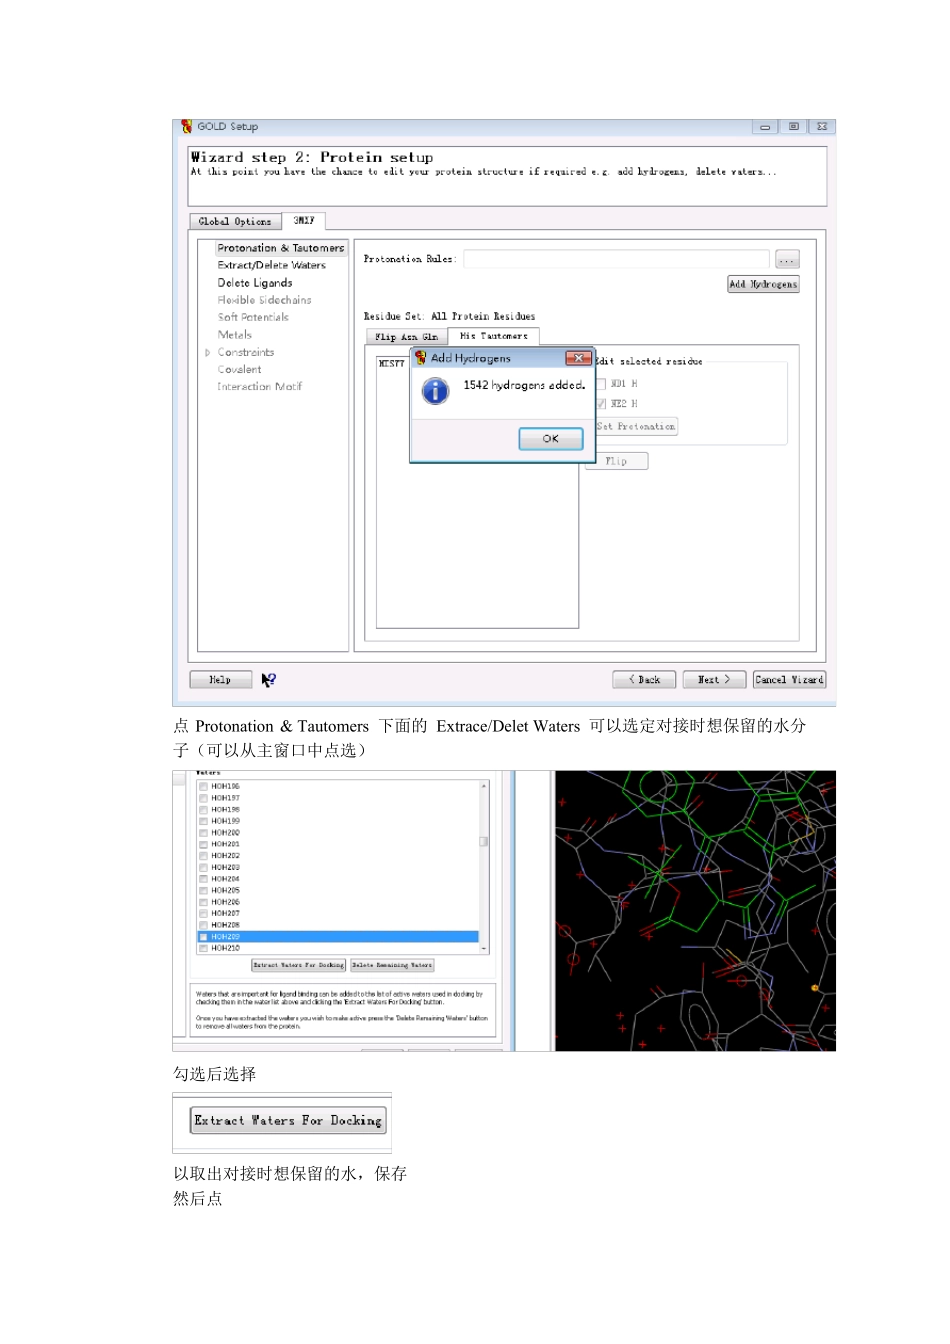Select HIS77 residue in list
Image resolution: width=950 pixels, height=1344 pixels.
pos(392,364)
